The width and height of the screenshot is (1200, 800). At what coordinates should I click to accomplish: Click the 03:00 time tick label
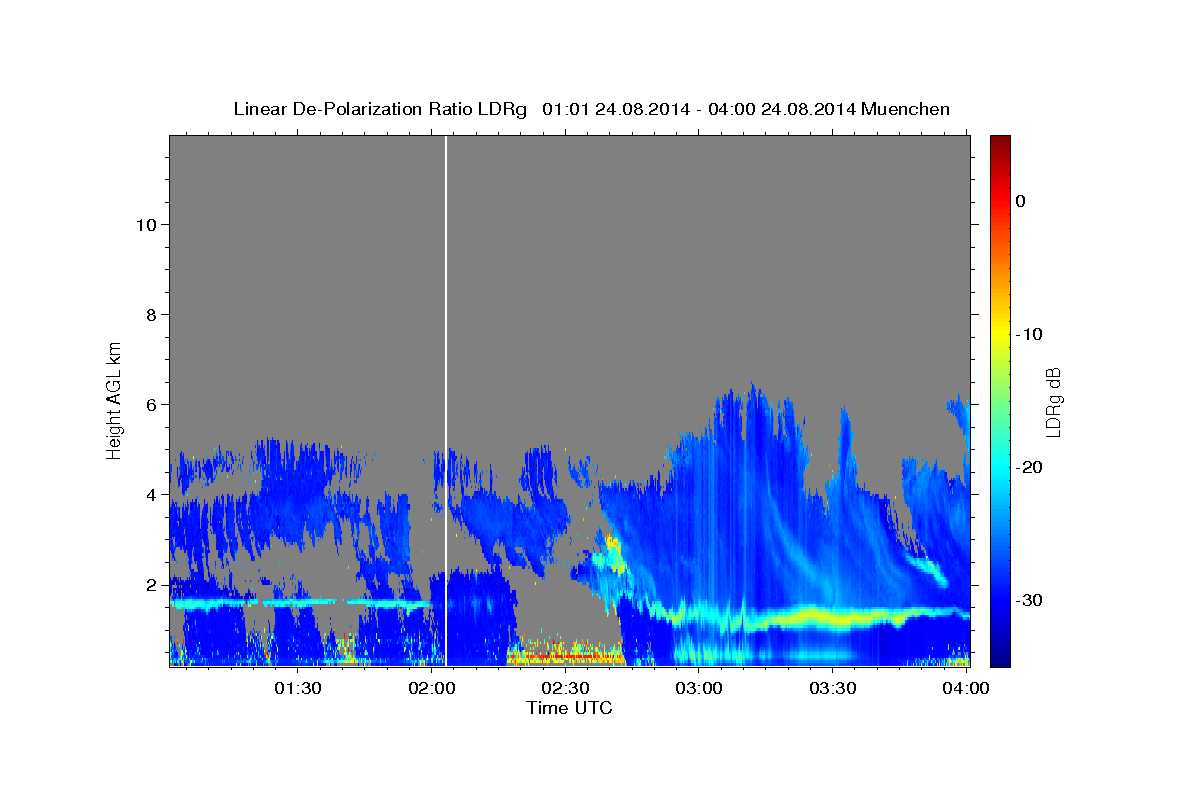coord(699,688)
